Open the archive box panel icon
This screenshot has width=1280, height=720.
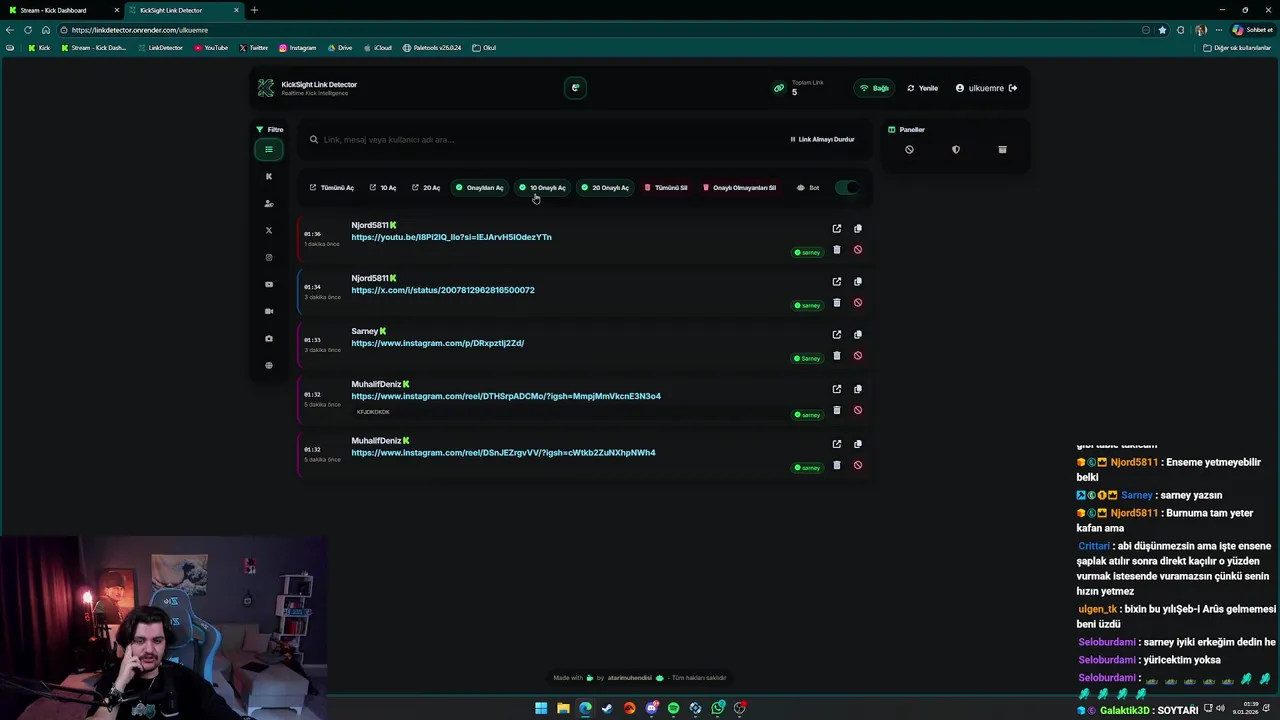point(1002,149)
